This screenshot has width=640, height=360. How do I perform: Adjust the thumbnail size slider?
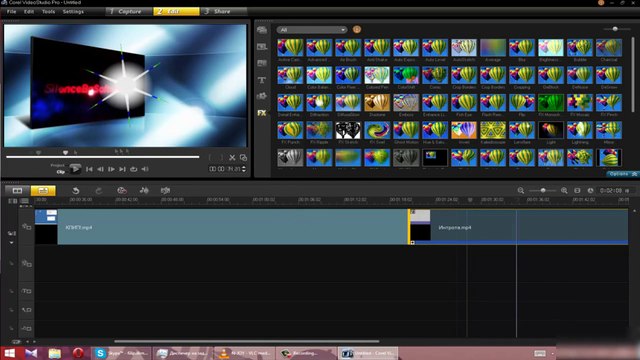pyautogui.click(x=615, y=29)
